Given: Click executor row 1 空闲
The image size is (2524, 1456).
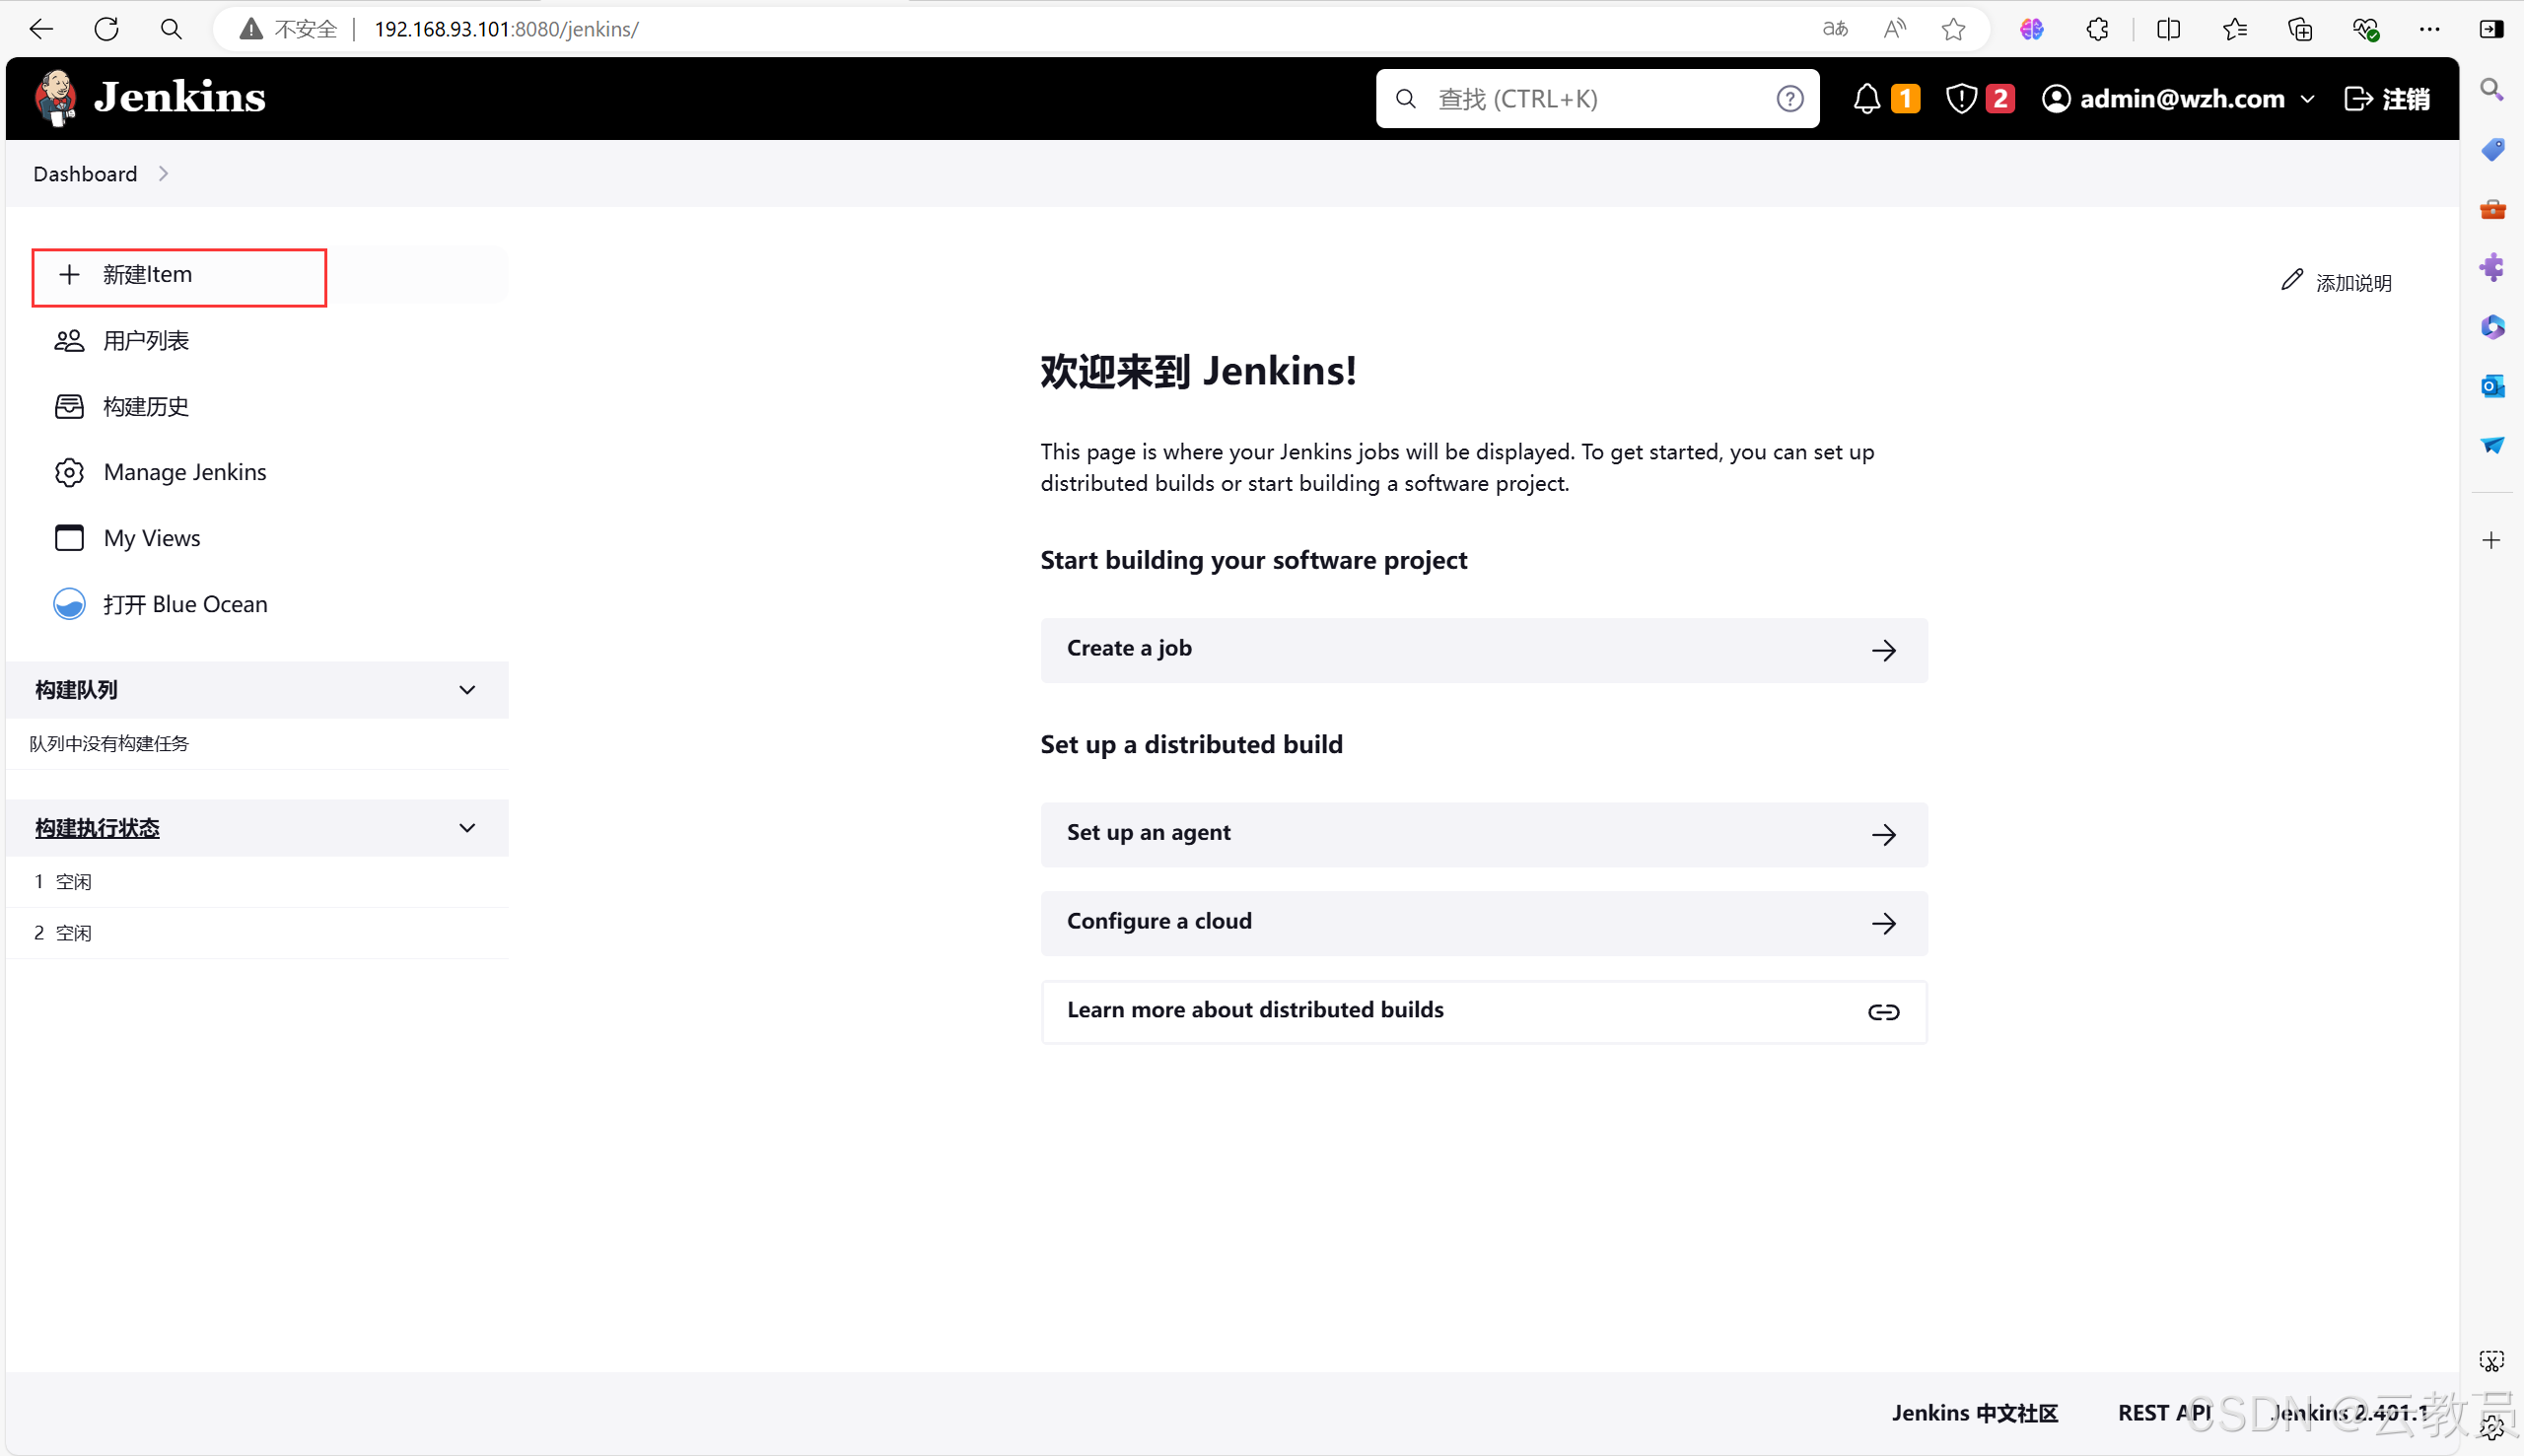Looking at the screenshot, I should tap(257, 882).
